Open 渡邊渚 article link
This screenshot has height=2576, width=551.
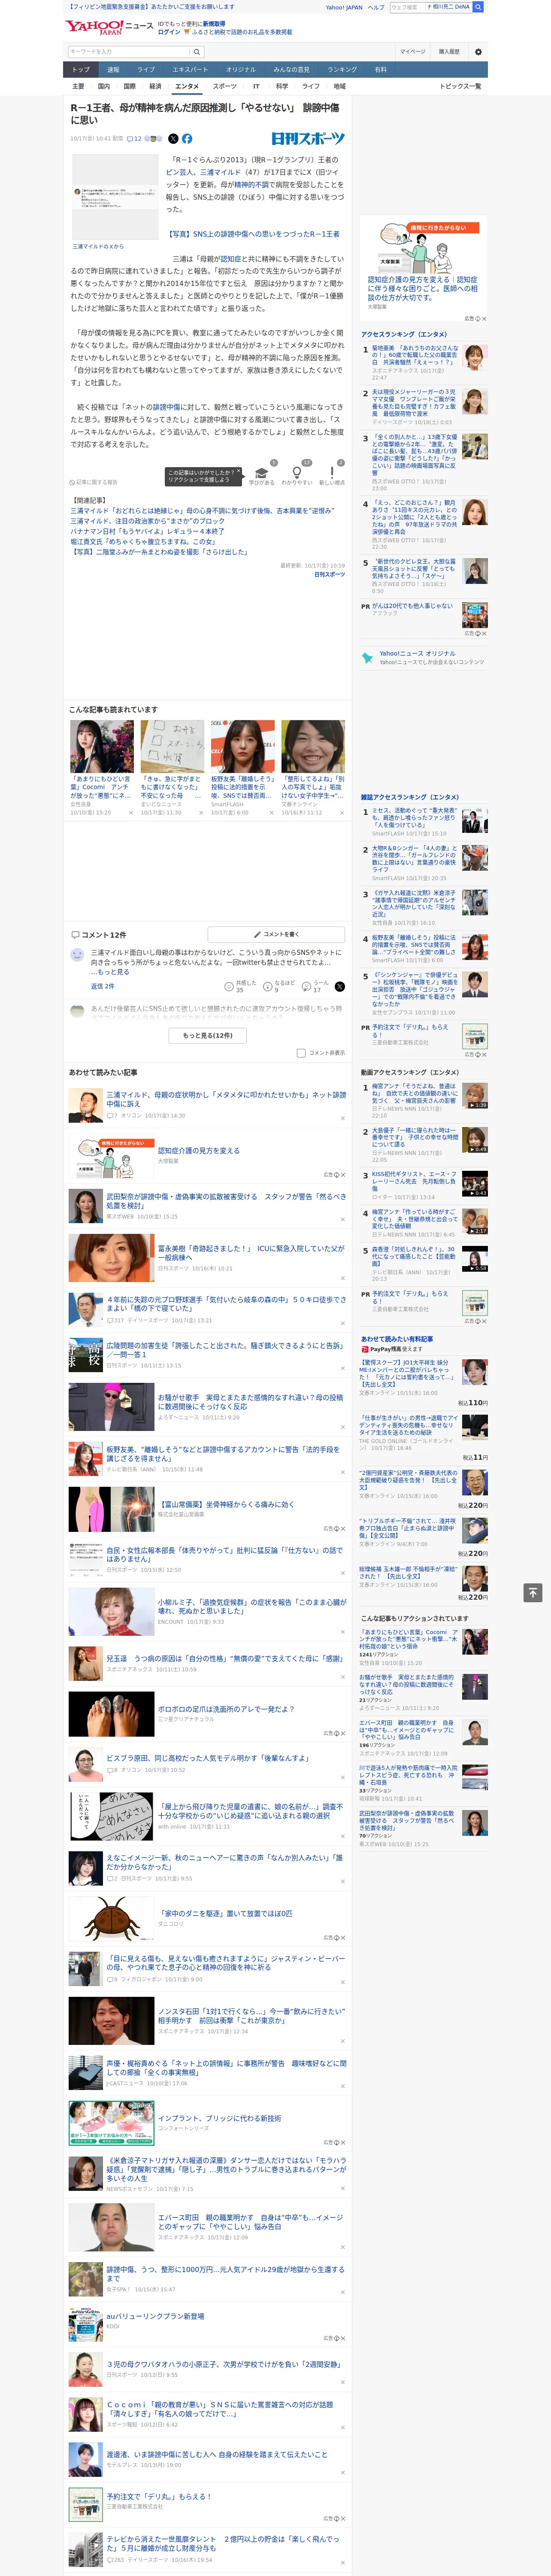tap(217, 2454)
